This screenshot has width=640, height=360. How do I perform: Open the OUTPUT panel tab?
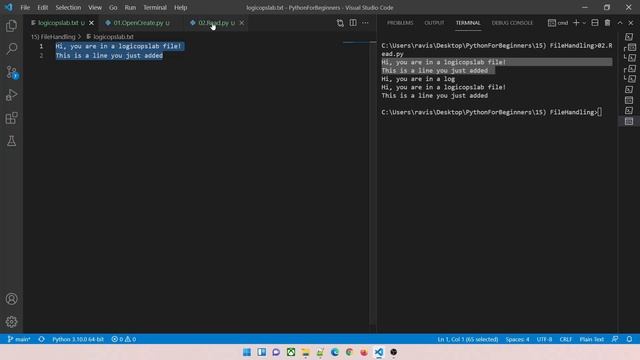(434, 23)
